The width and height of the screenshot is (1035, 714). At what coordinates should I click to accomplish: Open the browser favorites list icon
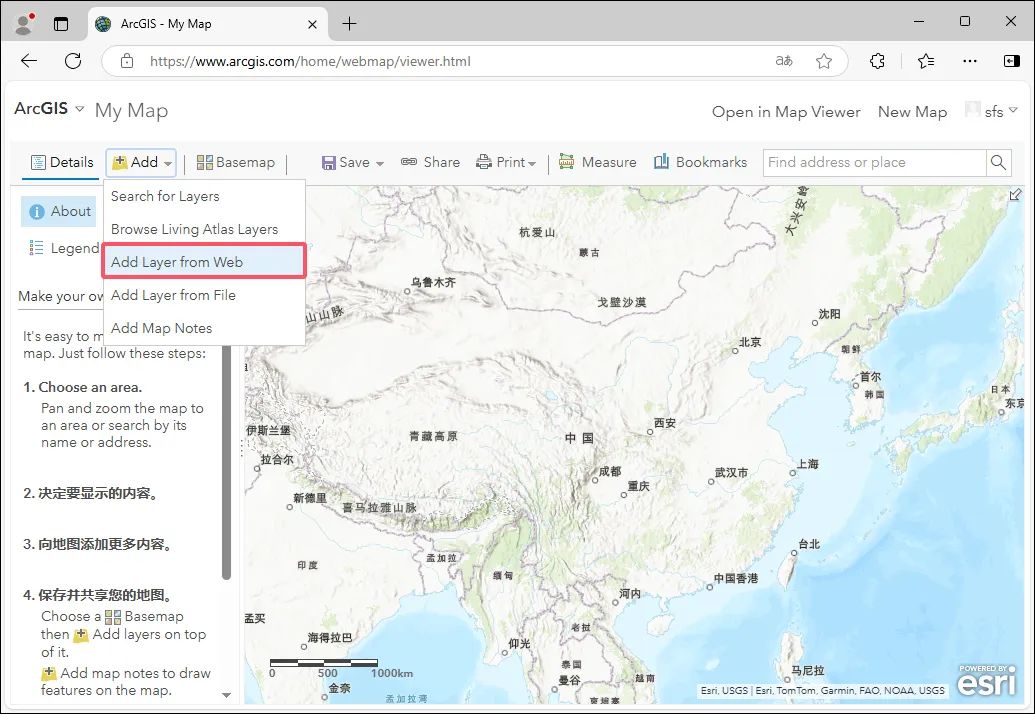(x=926, y=61)
